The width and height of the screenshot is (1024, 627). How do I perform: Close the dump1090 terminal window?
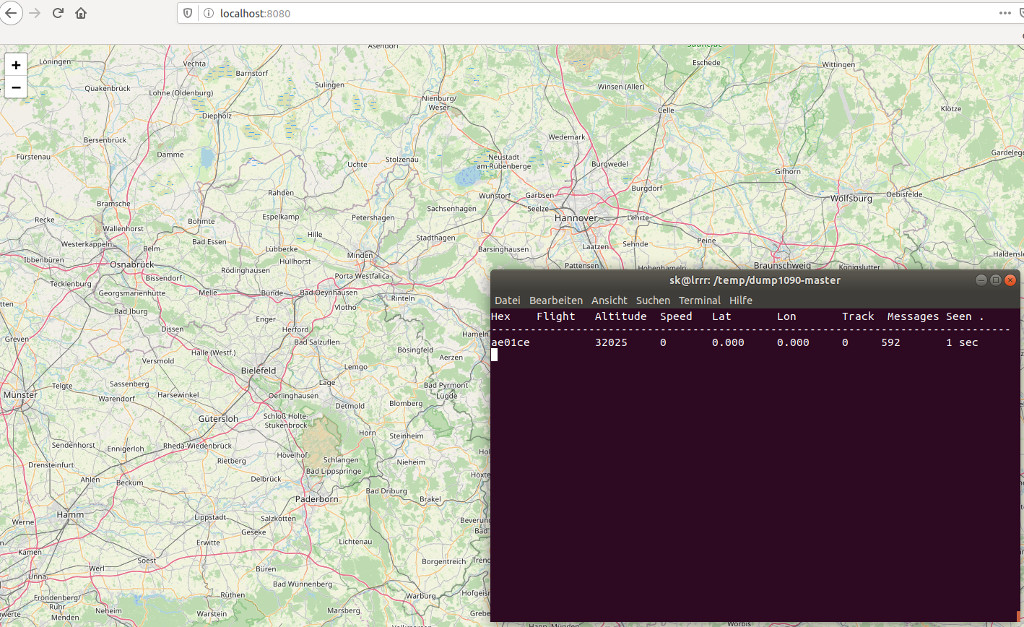(x=1010, y=280)
